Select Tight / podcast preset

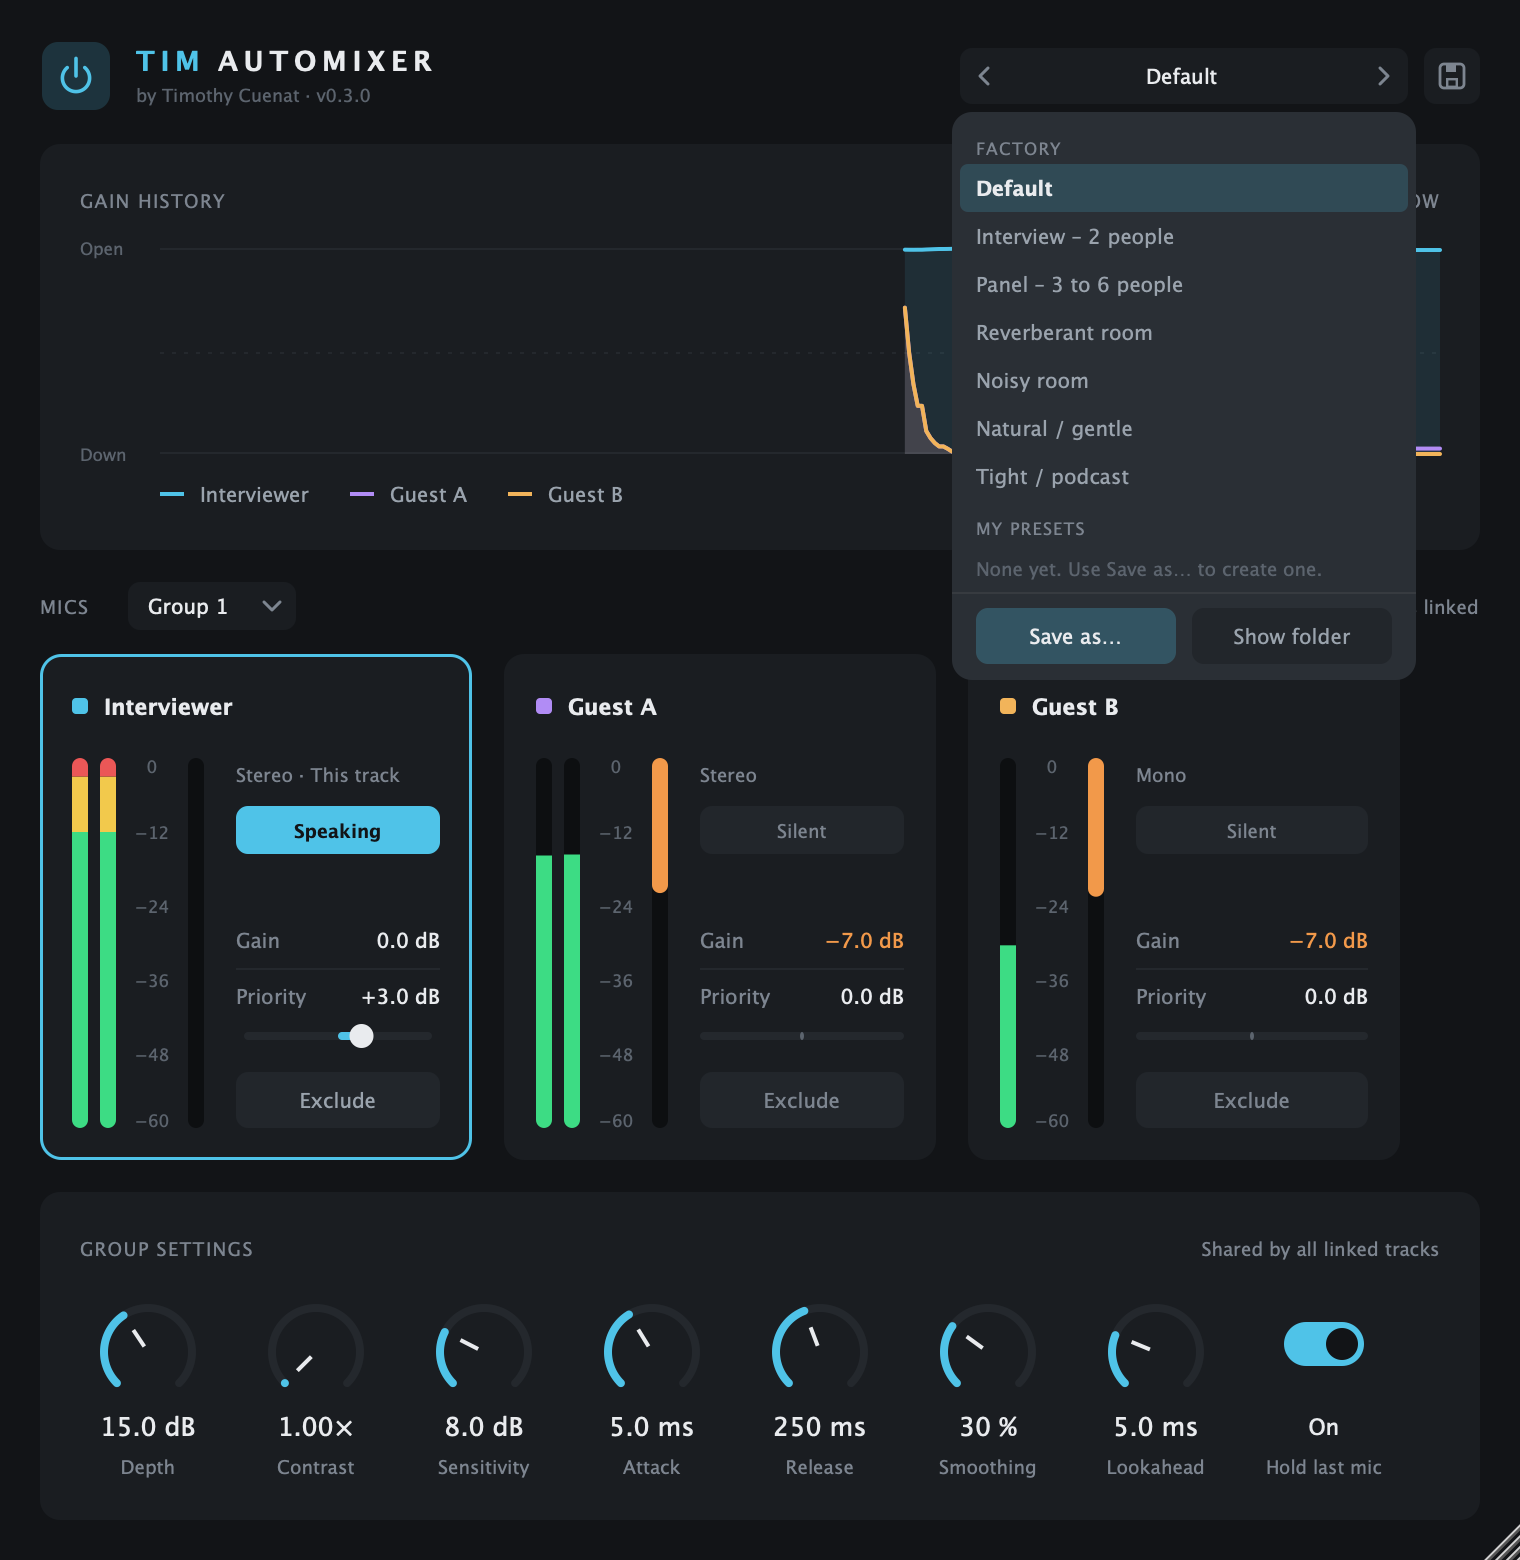point(1184,476)
